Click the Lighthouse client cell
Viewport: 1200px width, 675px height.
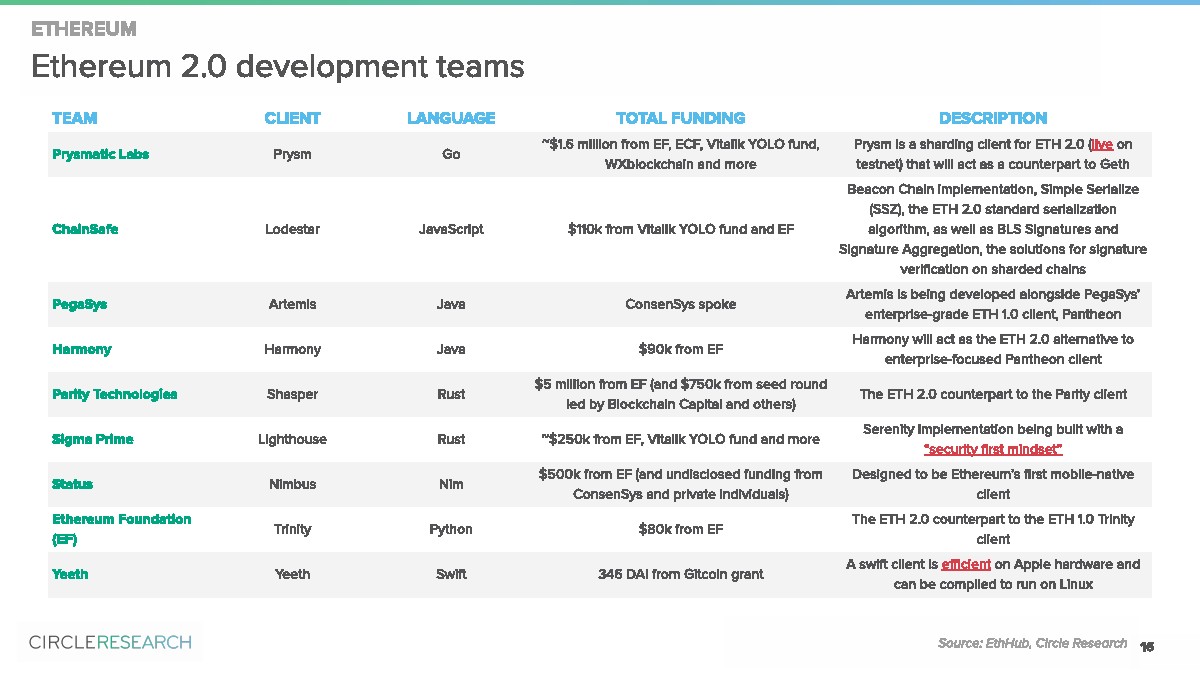pyautogui.click(x=292, y=439)
